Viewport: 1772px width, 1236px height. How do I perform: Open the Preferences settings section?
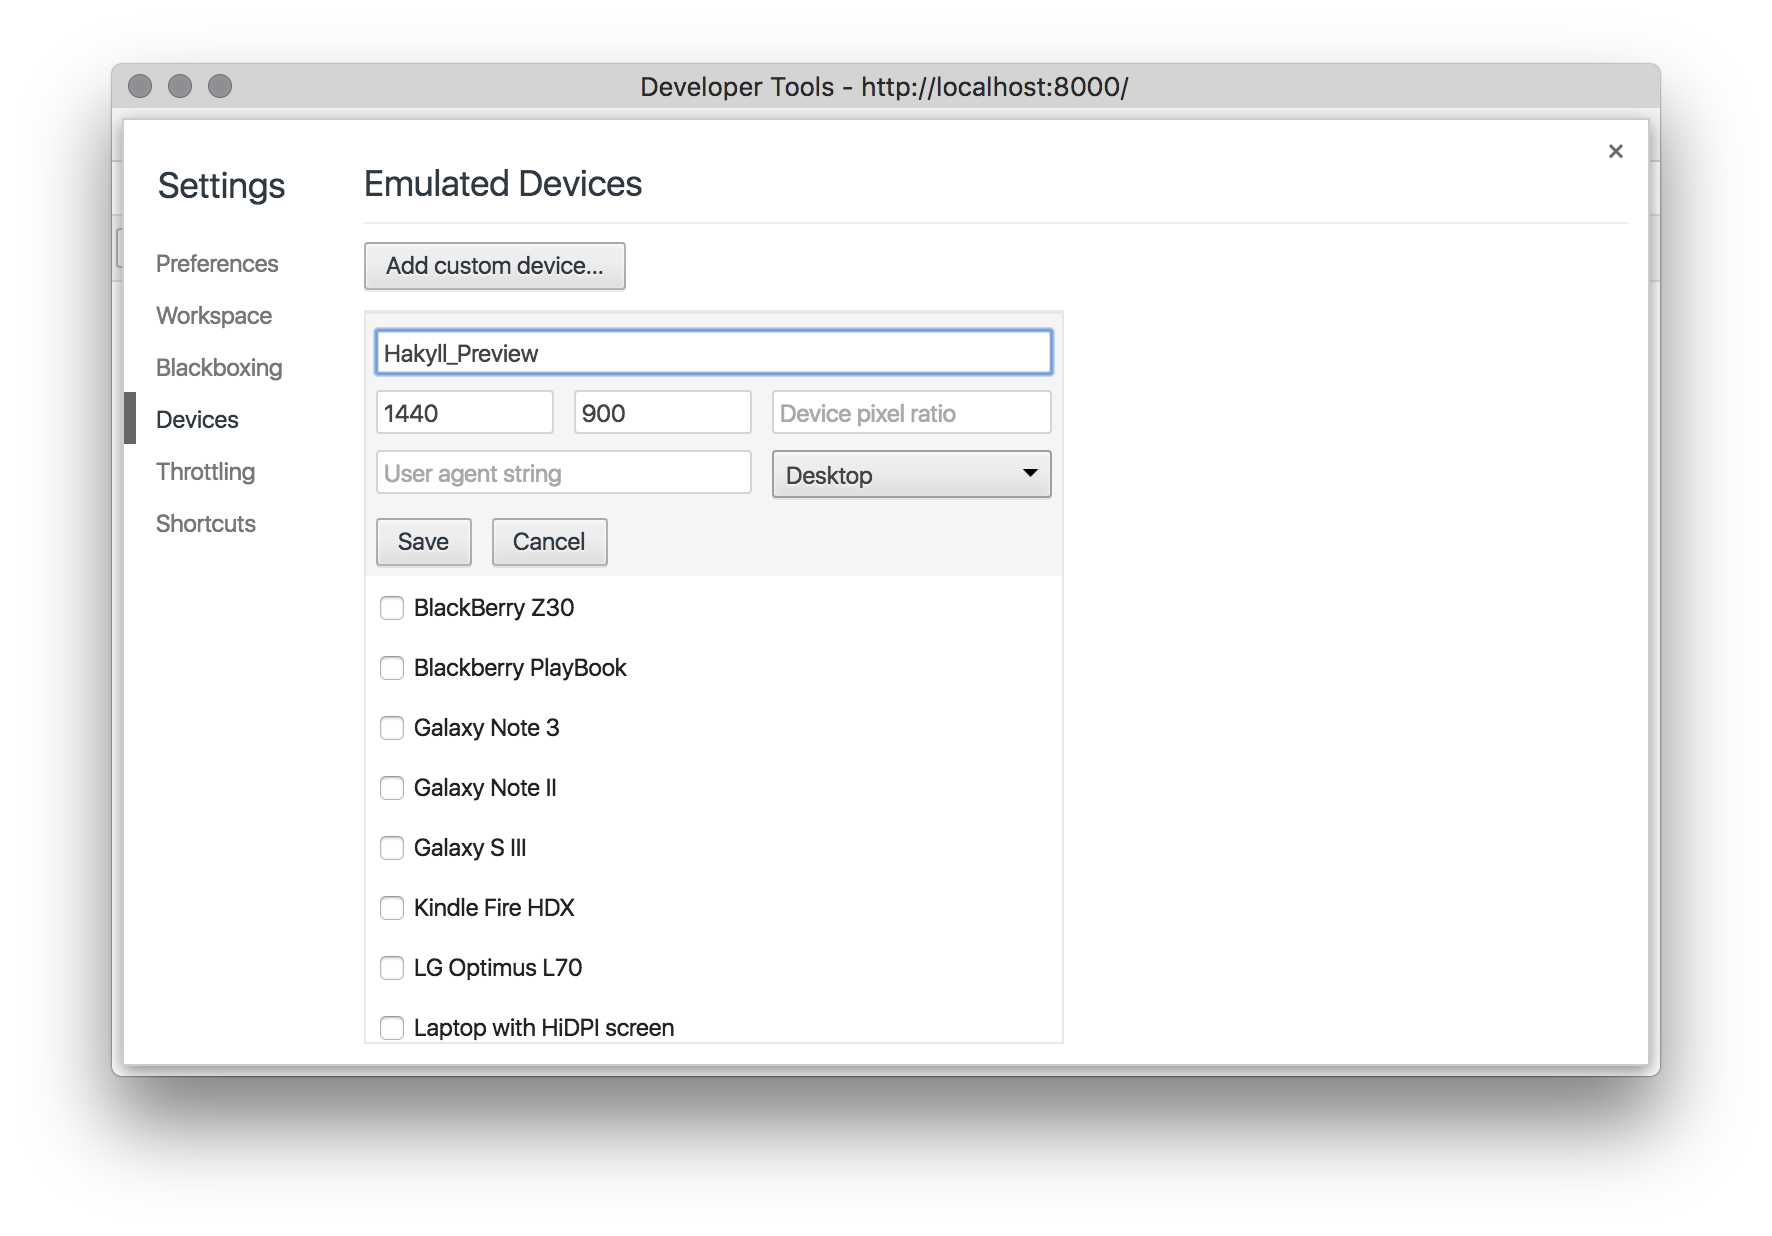coord(217,264)
